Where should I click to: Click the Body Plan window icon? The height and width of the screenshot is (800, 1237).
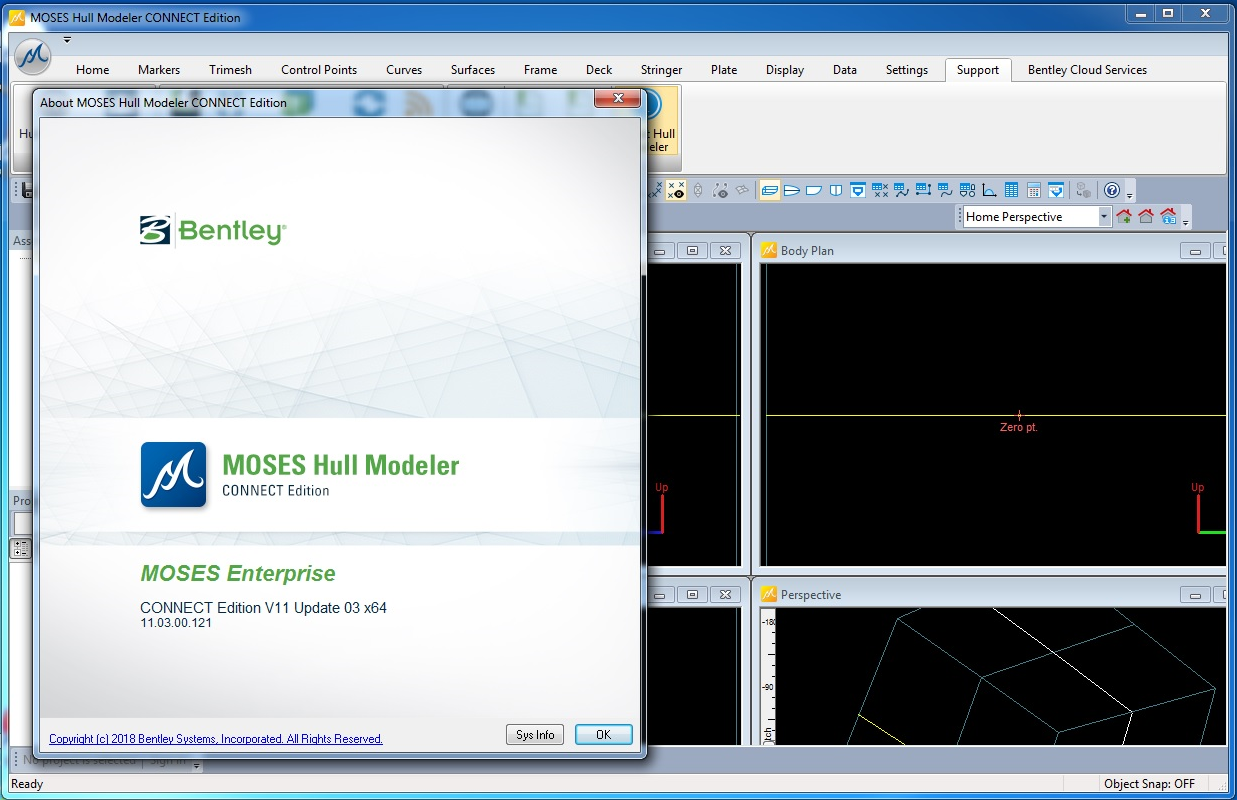coord(769,250)
